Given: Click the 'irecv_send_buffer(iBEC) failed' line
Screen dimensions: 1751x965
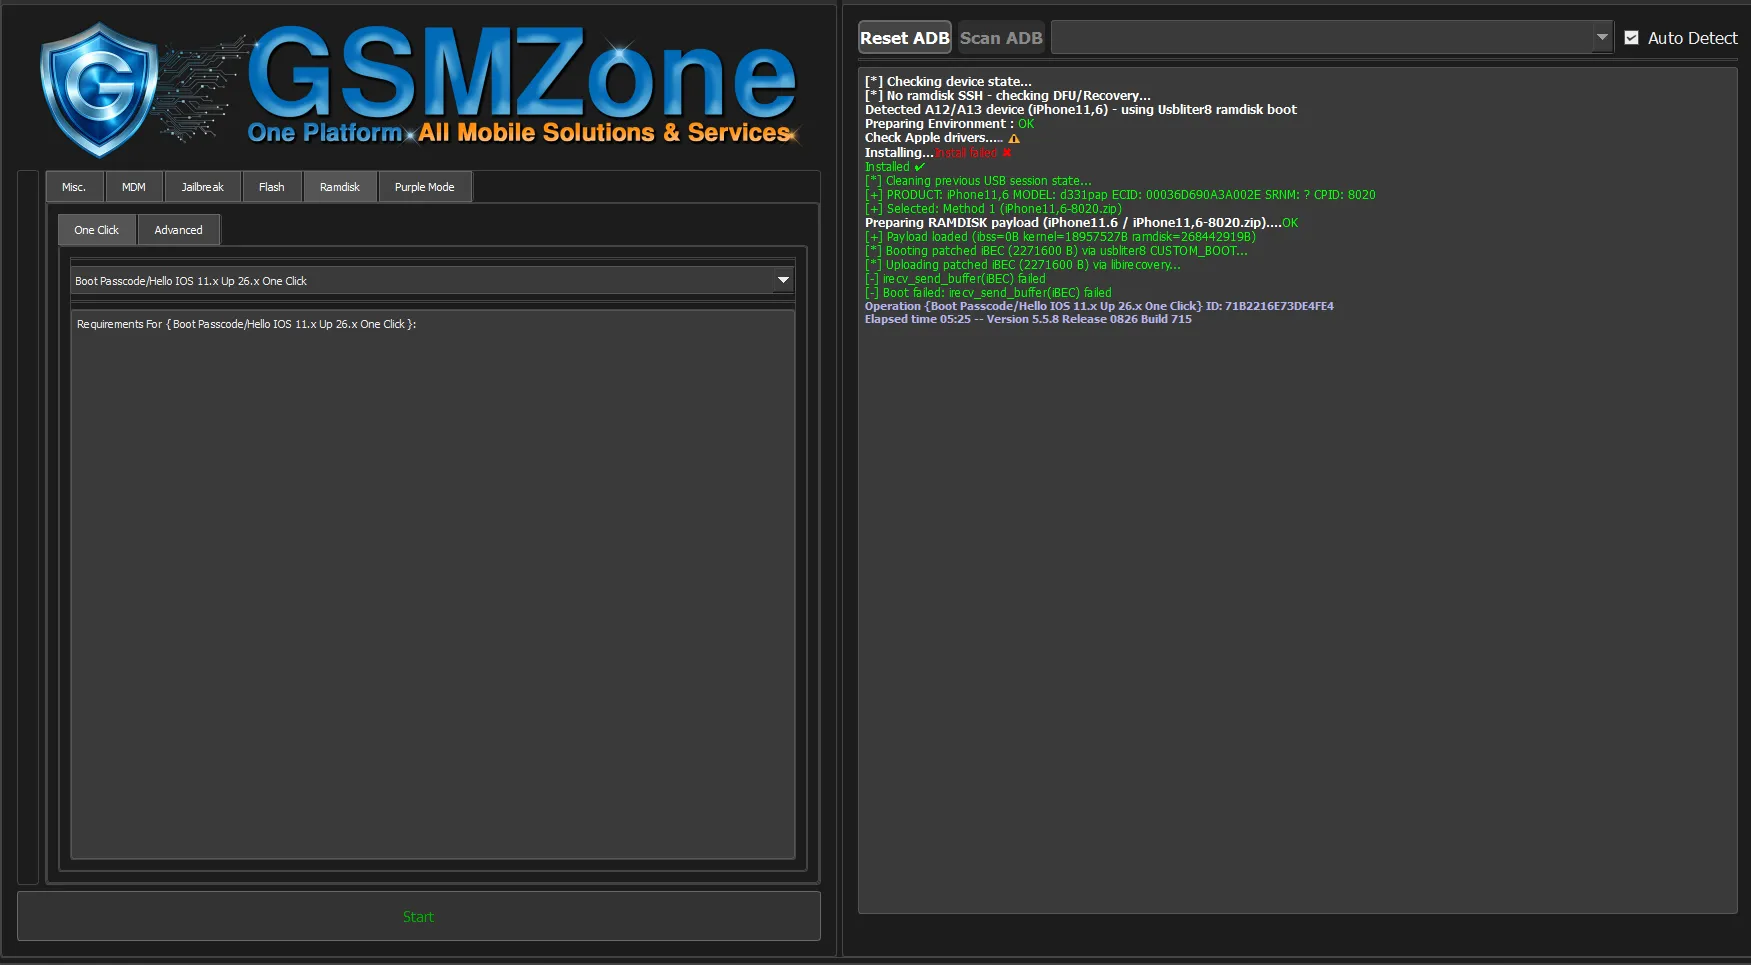Looking at the screenshot, I should tap(955, 279).
